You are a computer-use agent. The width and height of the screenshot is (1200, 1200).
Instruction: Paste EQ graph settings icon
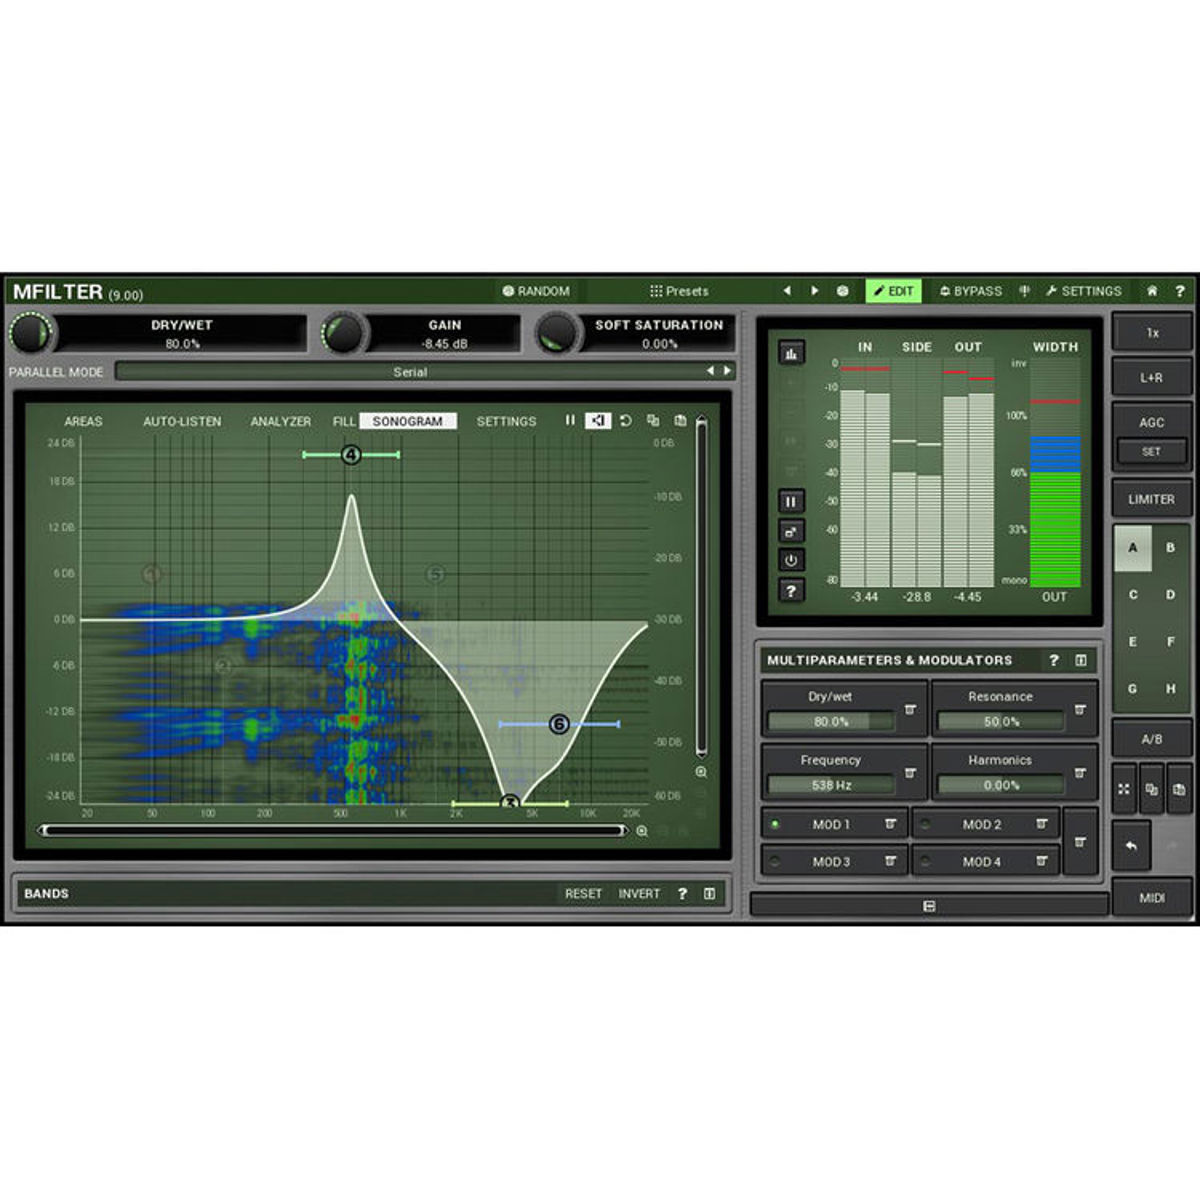681,421
